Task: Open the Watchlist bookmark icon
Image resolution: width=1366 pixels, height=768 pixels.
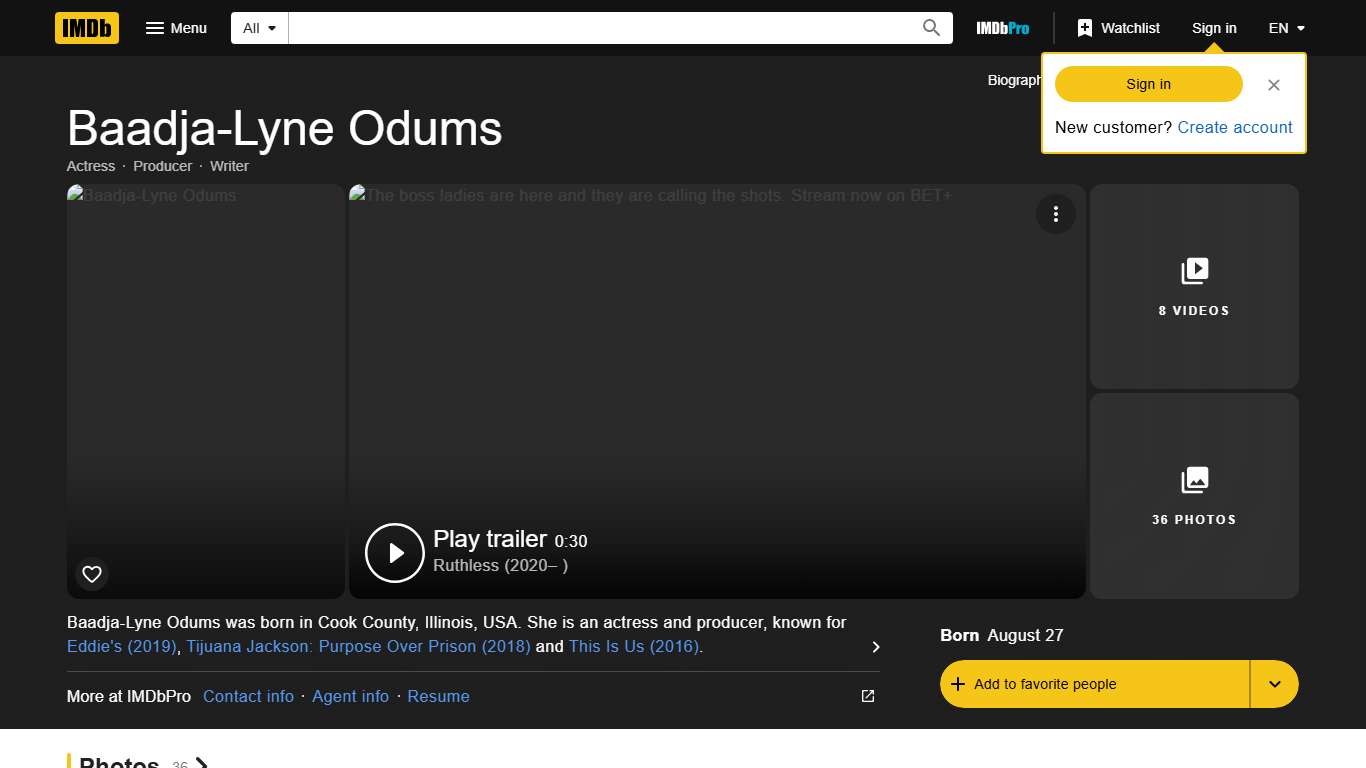Action: [x=1085, y=28]
